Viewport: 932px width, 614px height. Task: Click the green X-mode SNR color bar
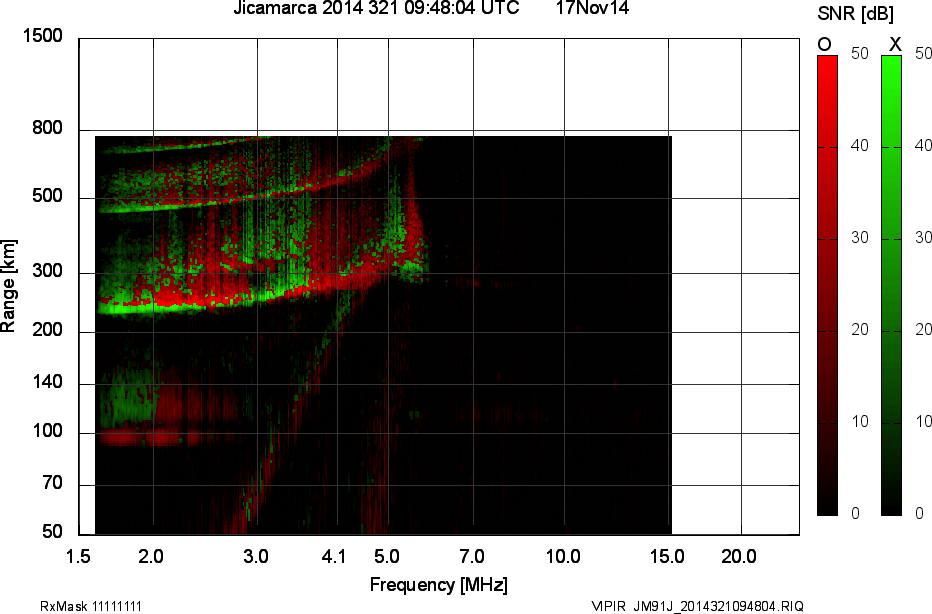[891, 285]
